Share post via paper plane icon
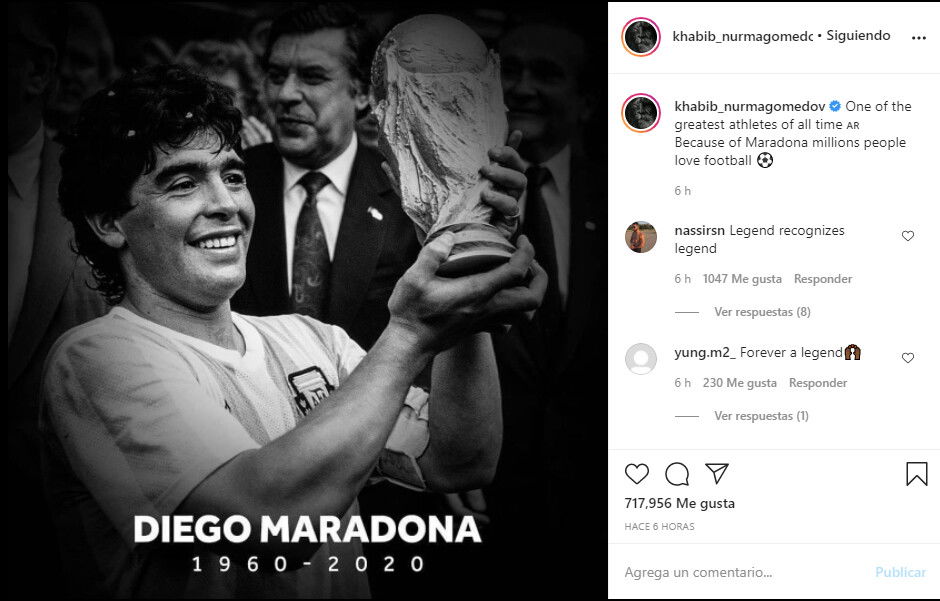The height and width of the screenshot is (601, 940). click(x=717, y=473)
